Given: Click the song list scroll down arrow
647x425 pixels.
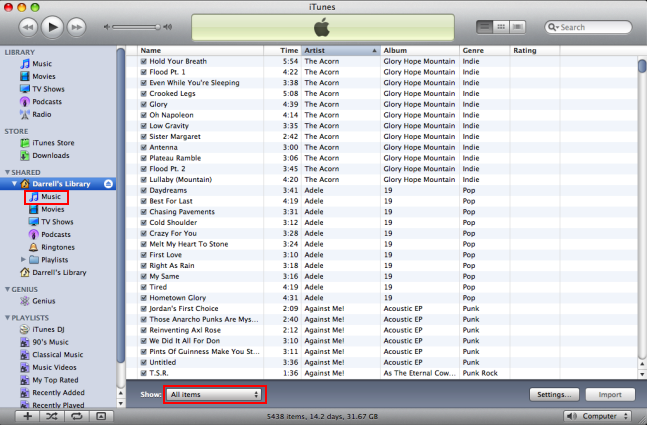Looking at the screenshot, I should tap(642, 374).
